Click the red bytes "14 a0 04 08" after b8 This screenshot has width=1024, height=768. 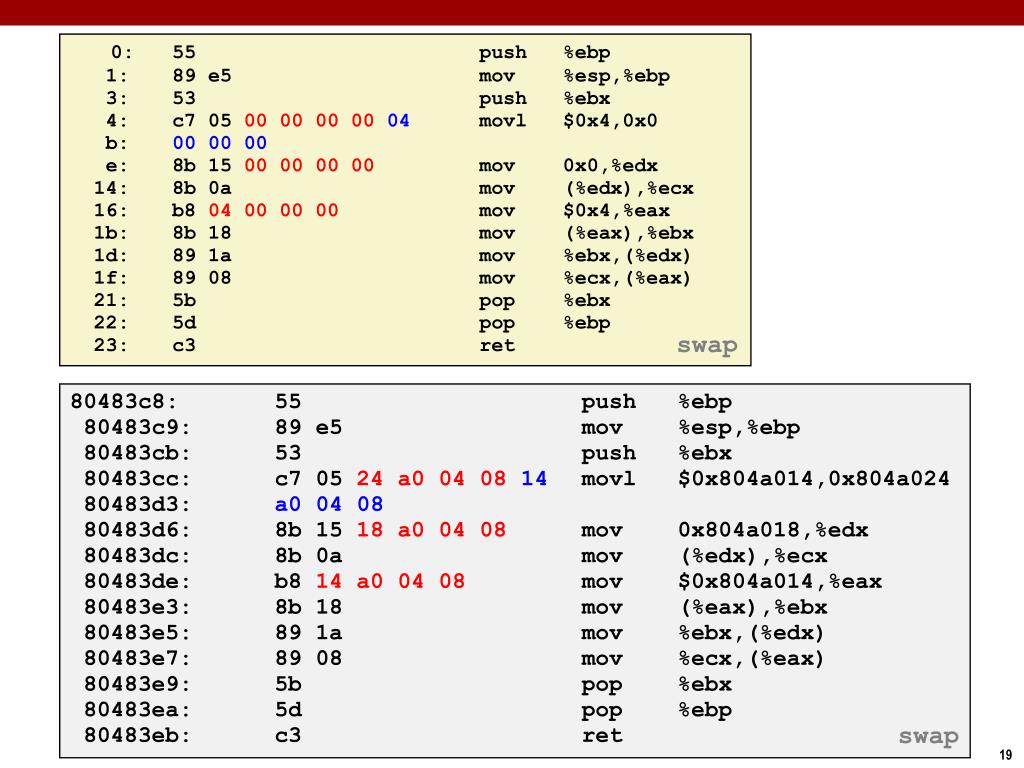click(390, 581)
